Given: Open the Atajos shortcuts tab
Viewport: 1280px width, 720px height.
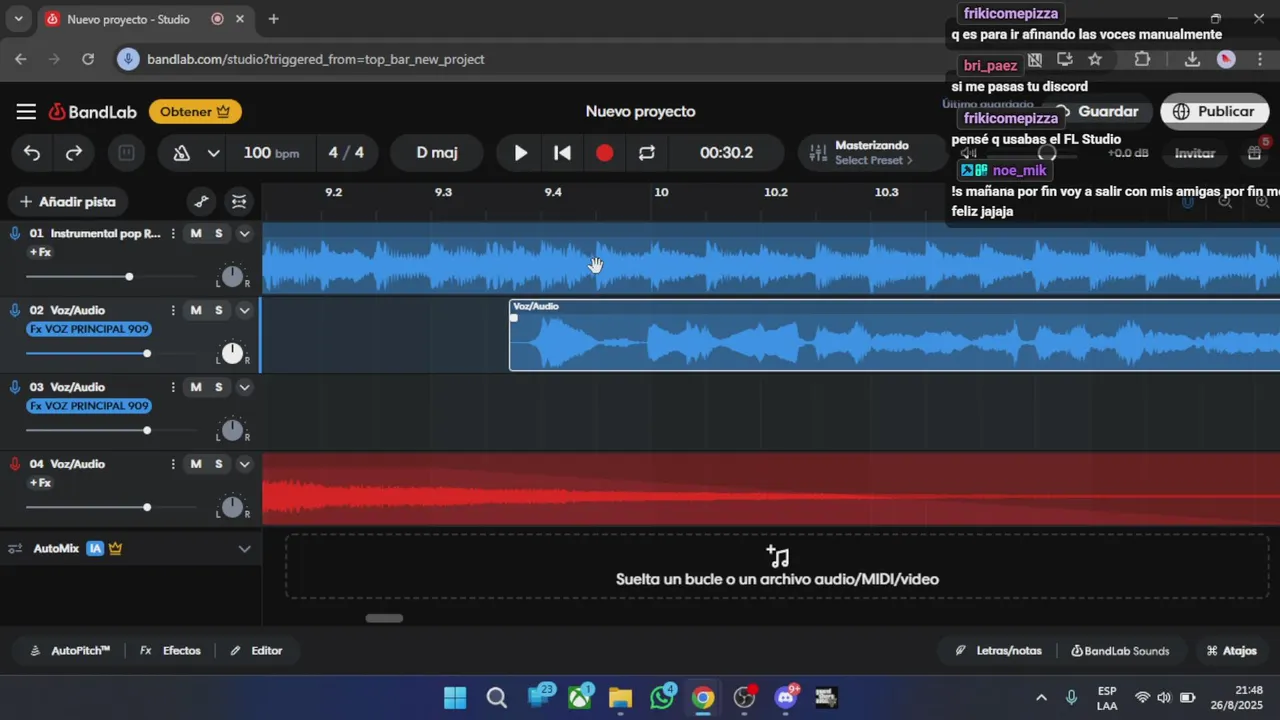Looking at the screenshot, I should tap(1231, 651).
